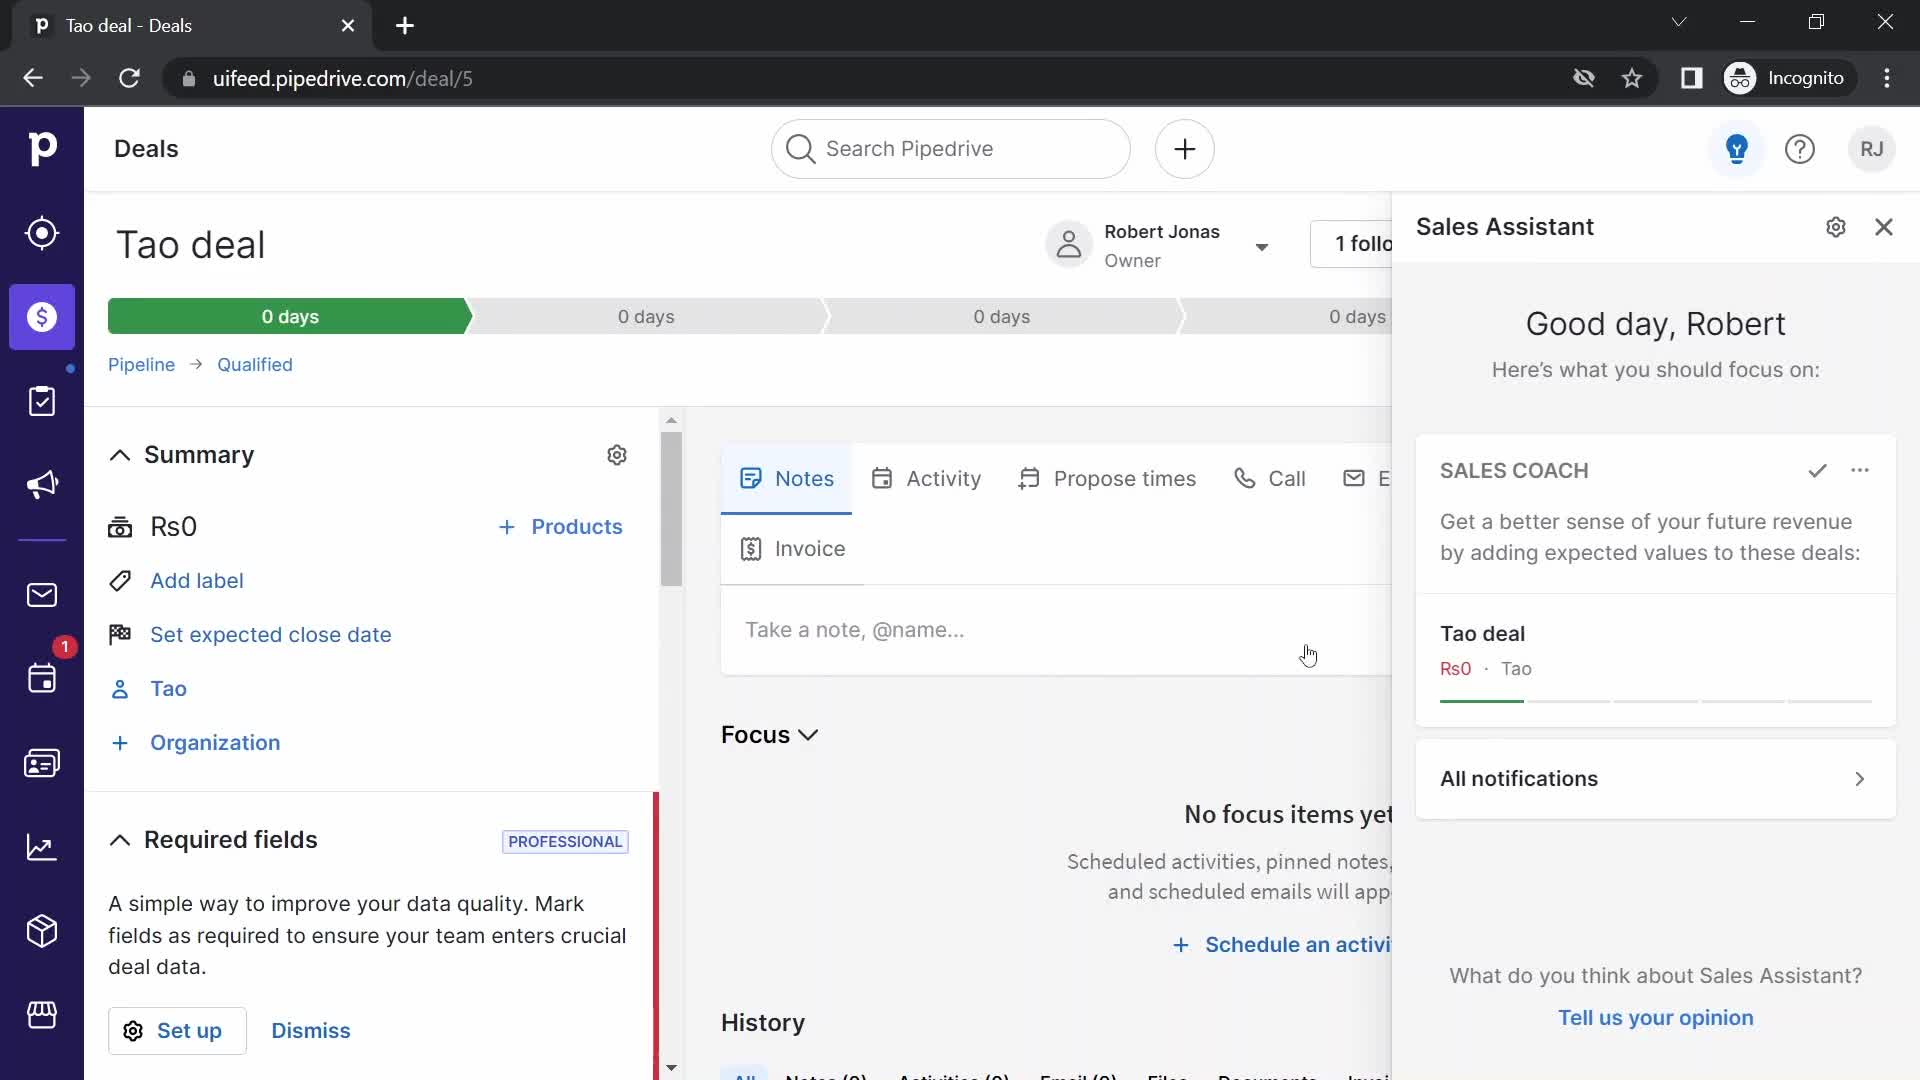Open the Reports icon in sidebar

pos(42,845)
